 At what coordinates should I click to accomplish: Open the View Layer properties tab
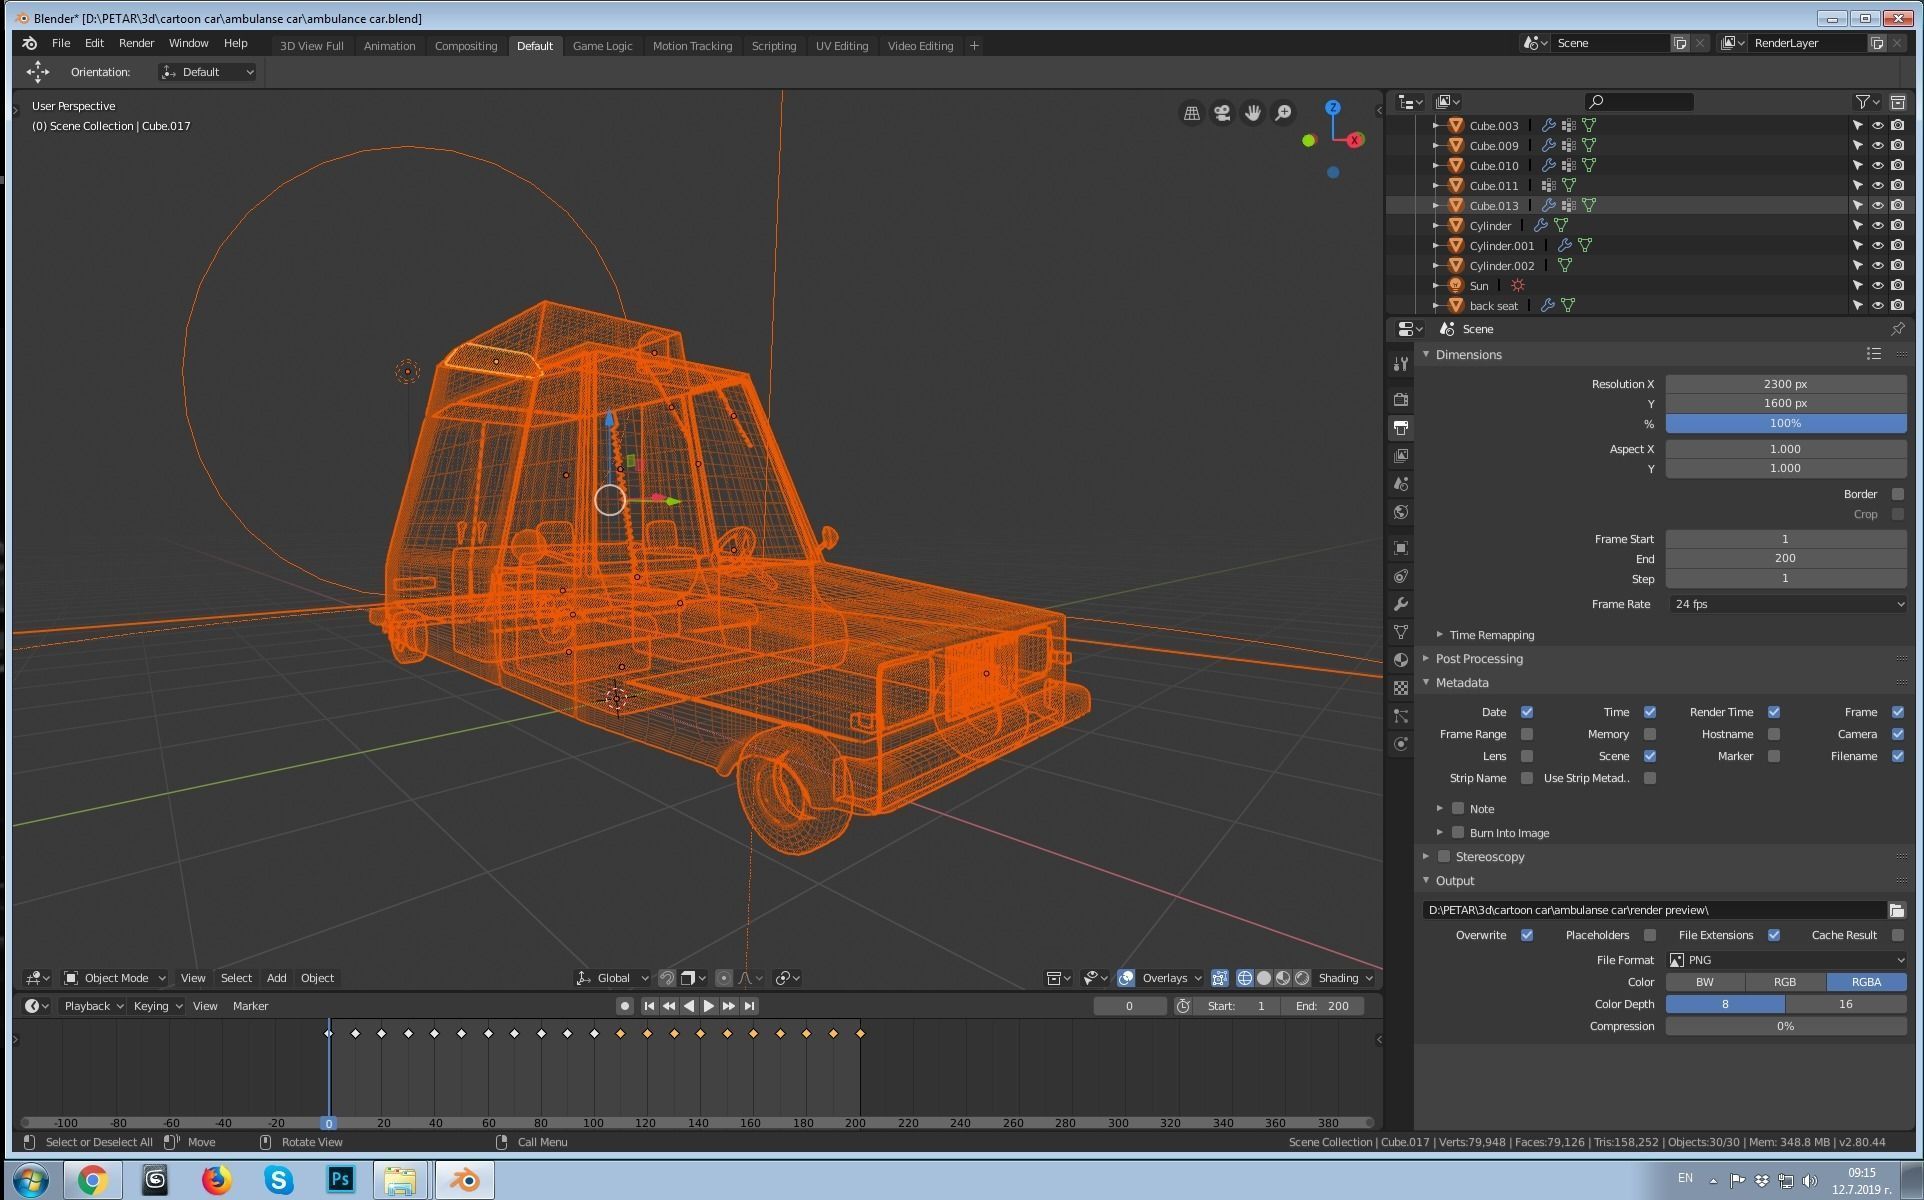coord(1401,455)
